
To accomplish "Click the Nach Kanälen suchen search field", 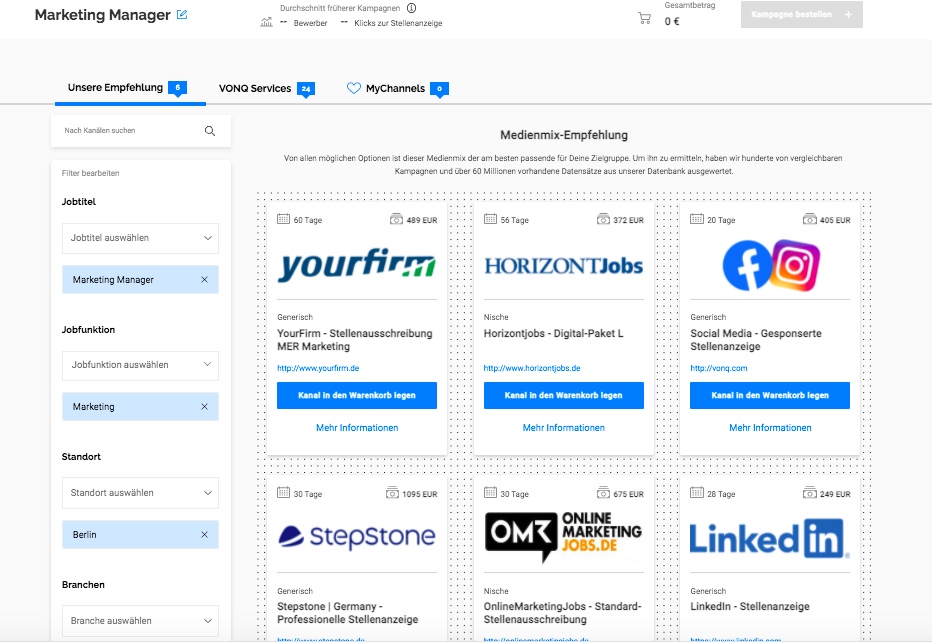I will point(141,131).
